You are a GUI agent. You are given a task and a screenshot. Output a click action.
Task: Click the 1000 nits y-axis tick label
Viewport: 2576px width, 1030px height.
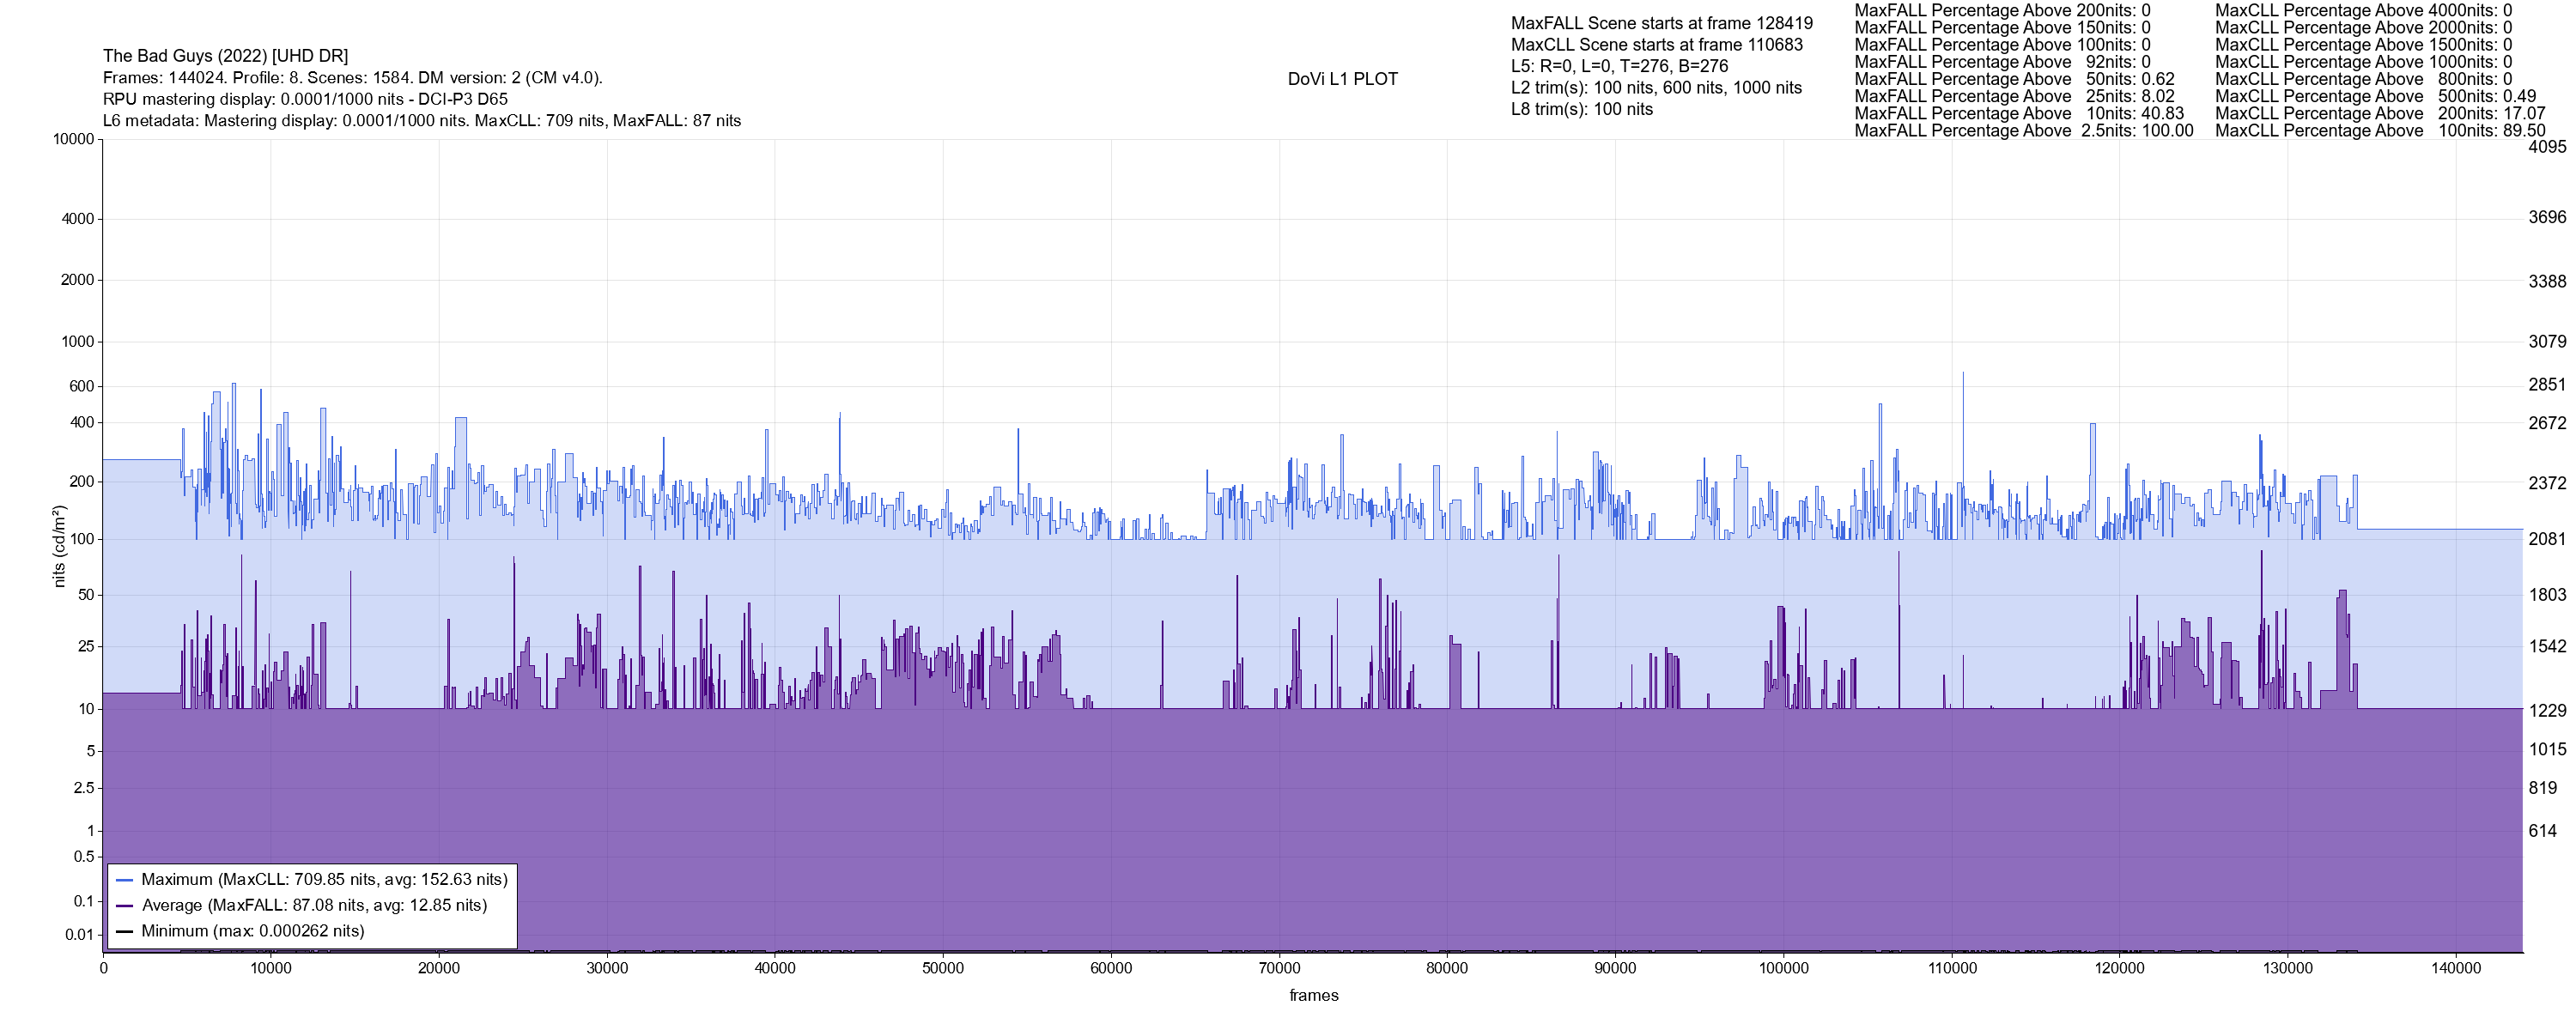click(x=77, y=342)
